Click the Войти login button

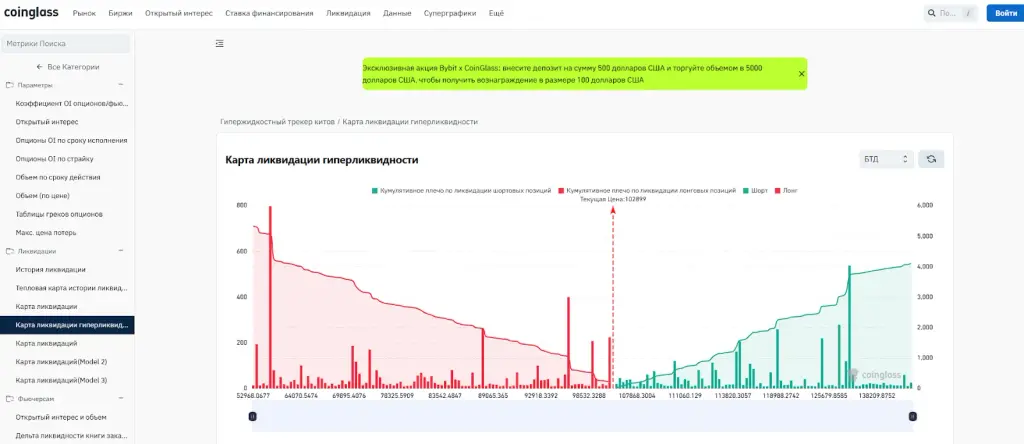pos(1003,13)
